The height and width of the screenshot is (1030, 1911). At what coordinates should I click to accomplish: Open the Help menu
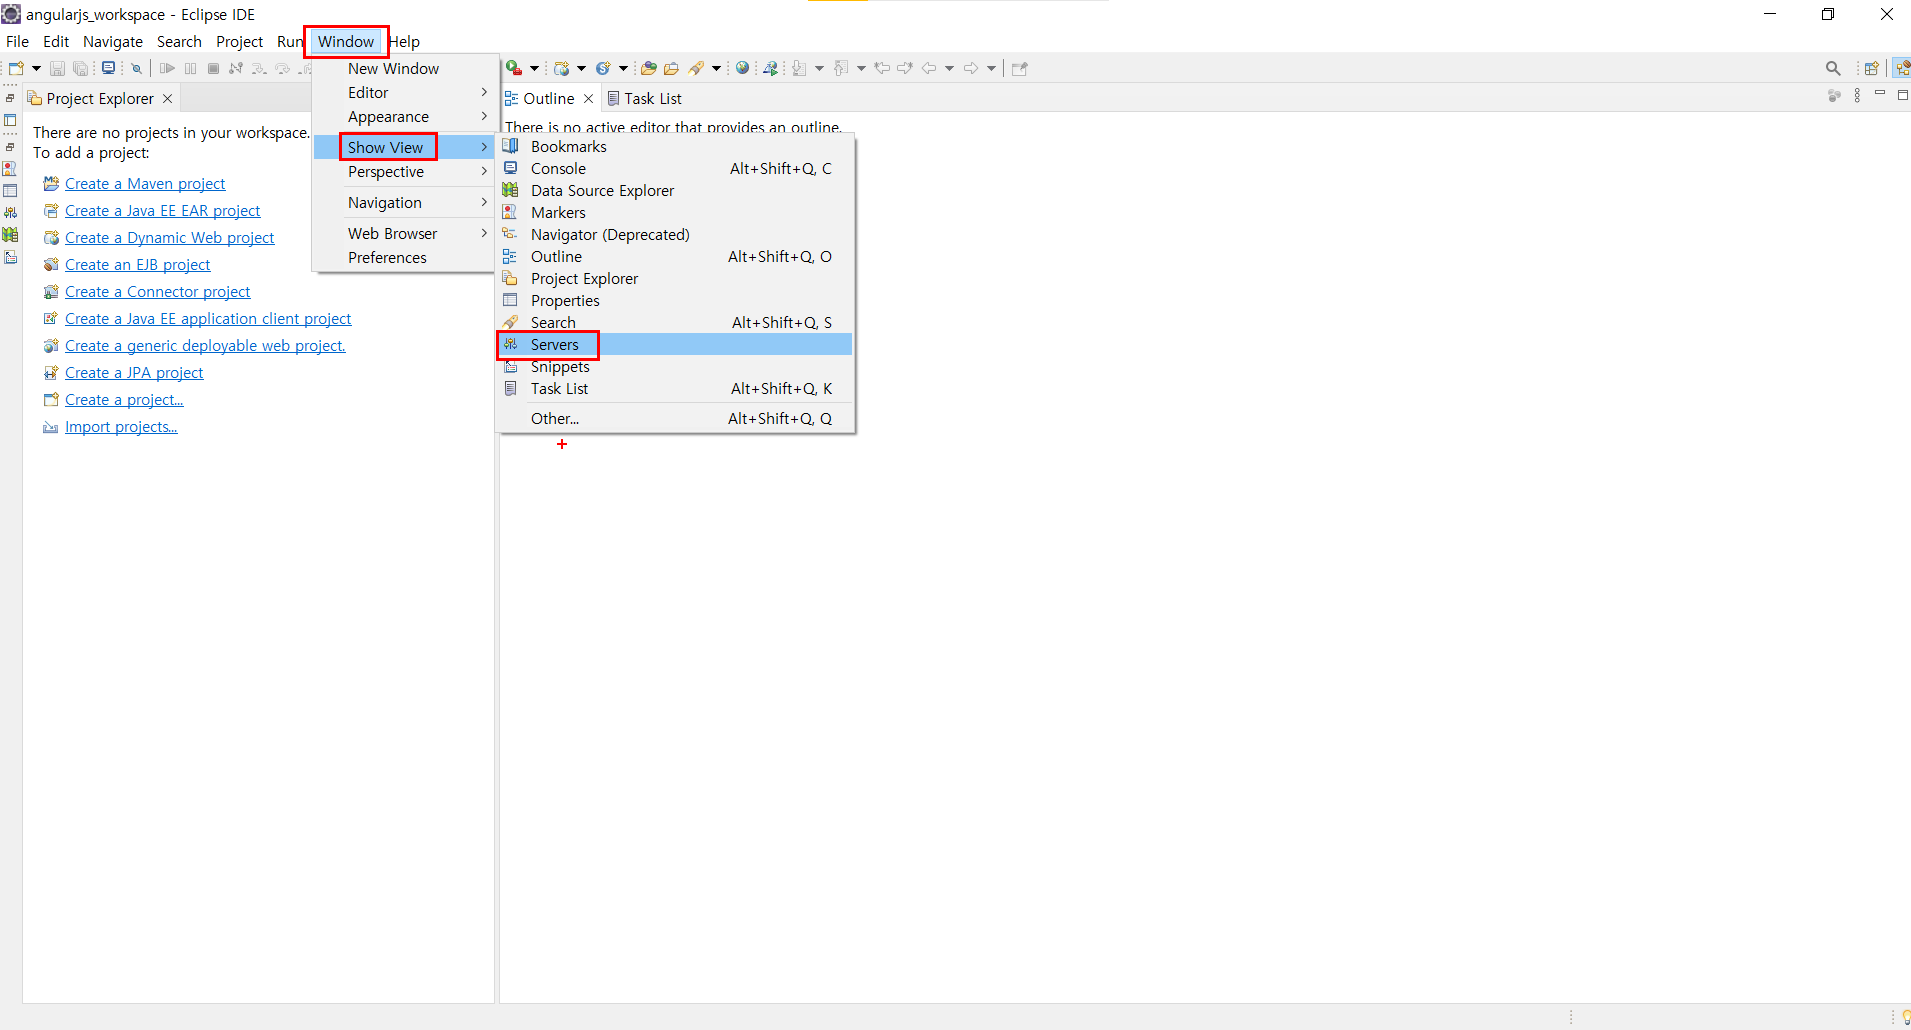(x=404, y=41)
